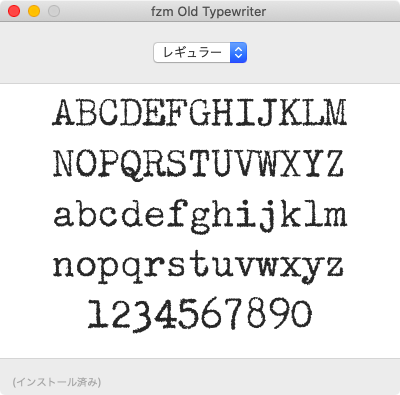Click the nopqrstuvwxyz lowercase preview line

coord(198,267)
